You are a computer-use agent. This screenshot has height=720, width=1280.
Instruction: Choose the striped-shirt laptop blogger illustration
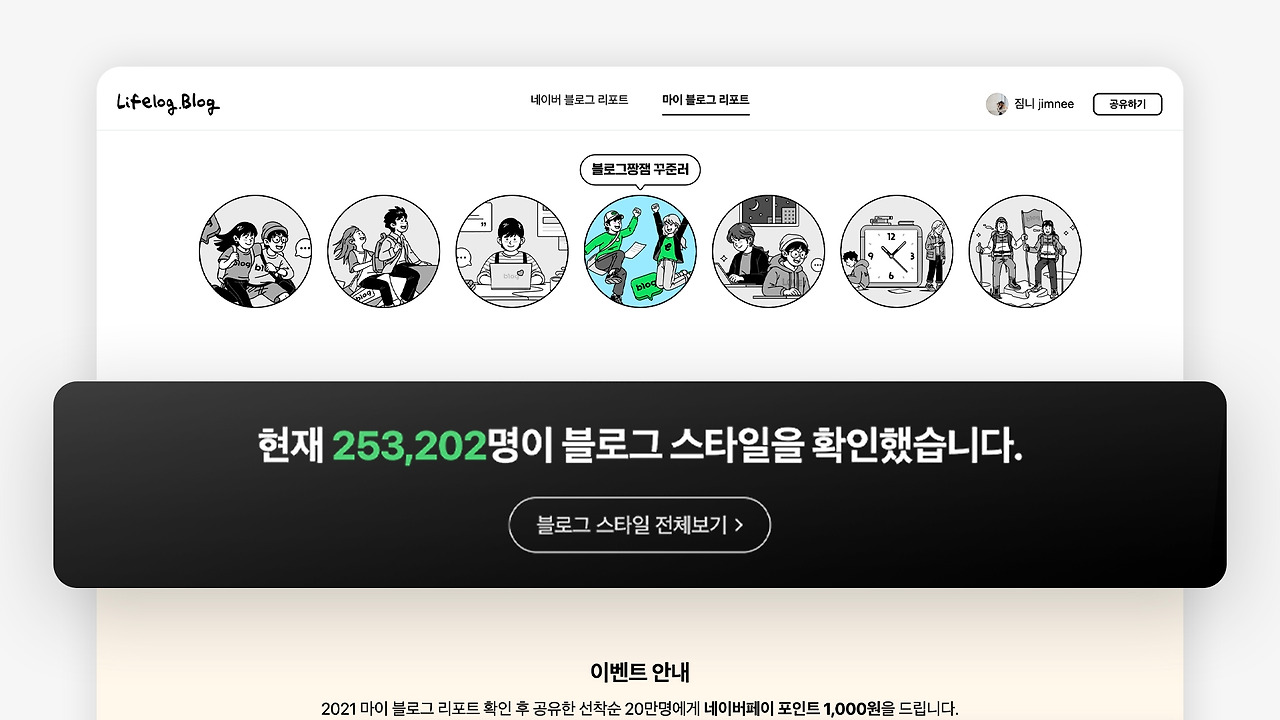[511, 251]
